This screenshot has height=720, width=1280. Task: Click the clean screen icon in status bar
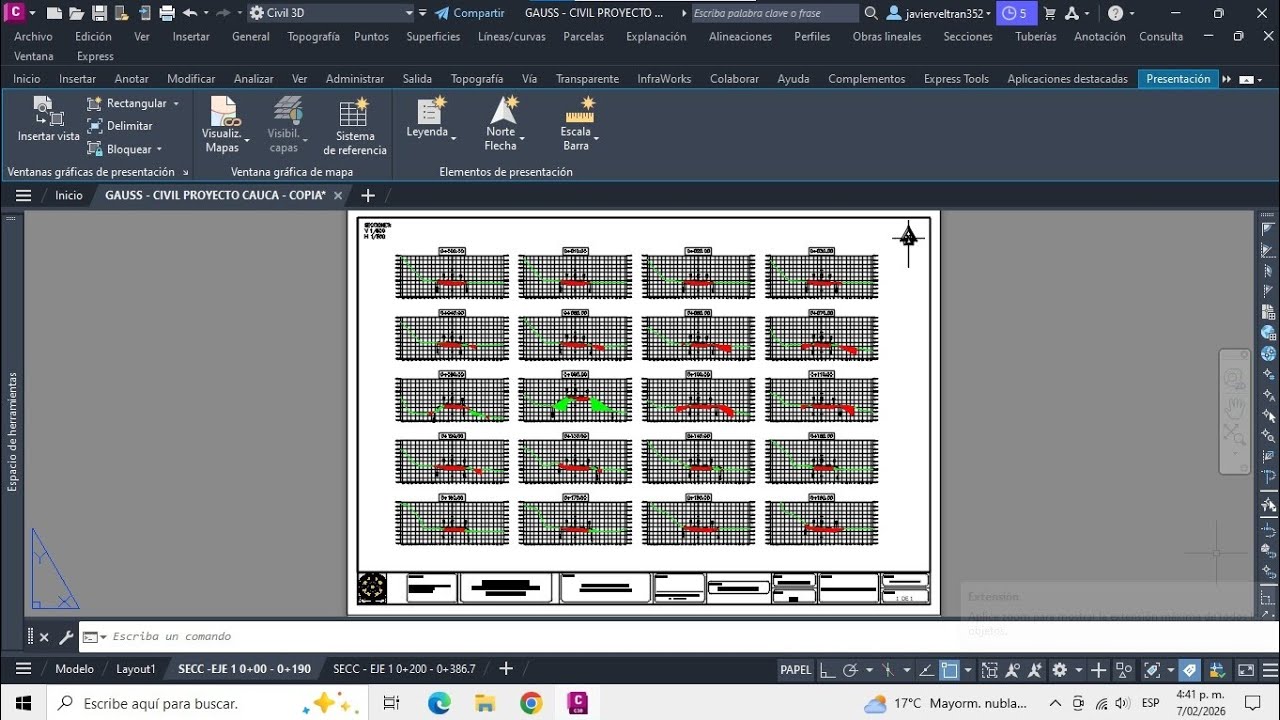[1246, 670]
